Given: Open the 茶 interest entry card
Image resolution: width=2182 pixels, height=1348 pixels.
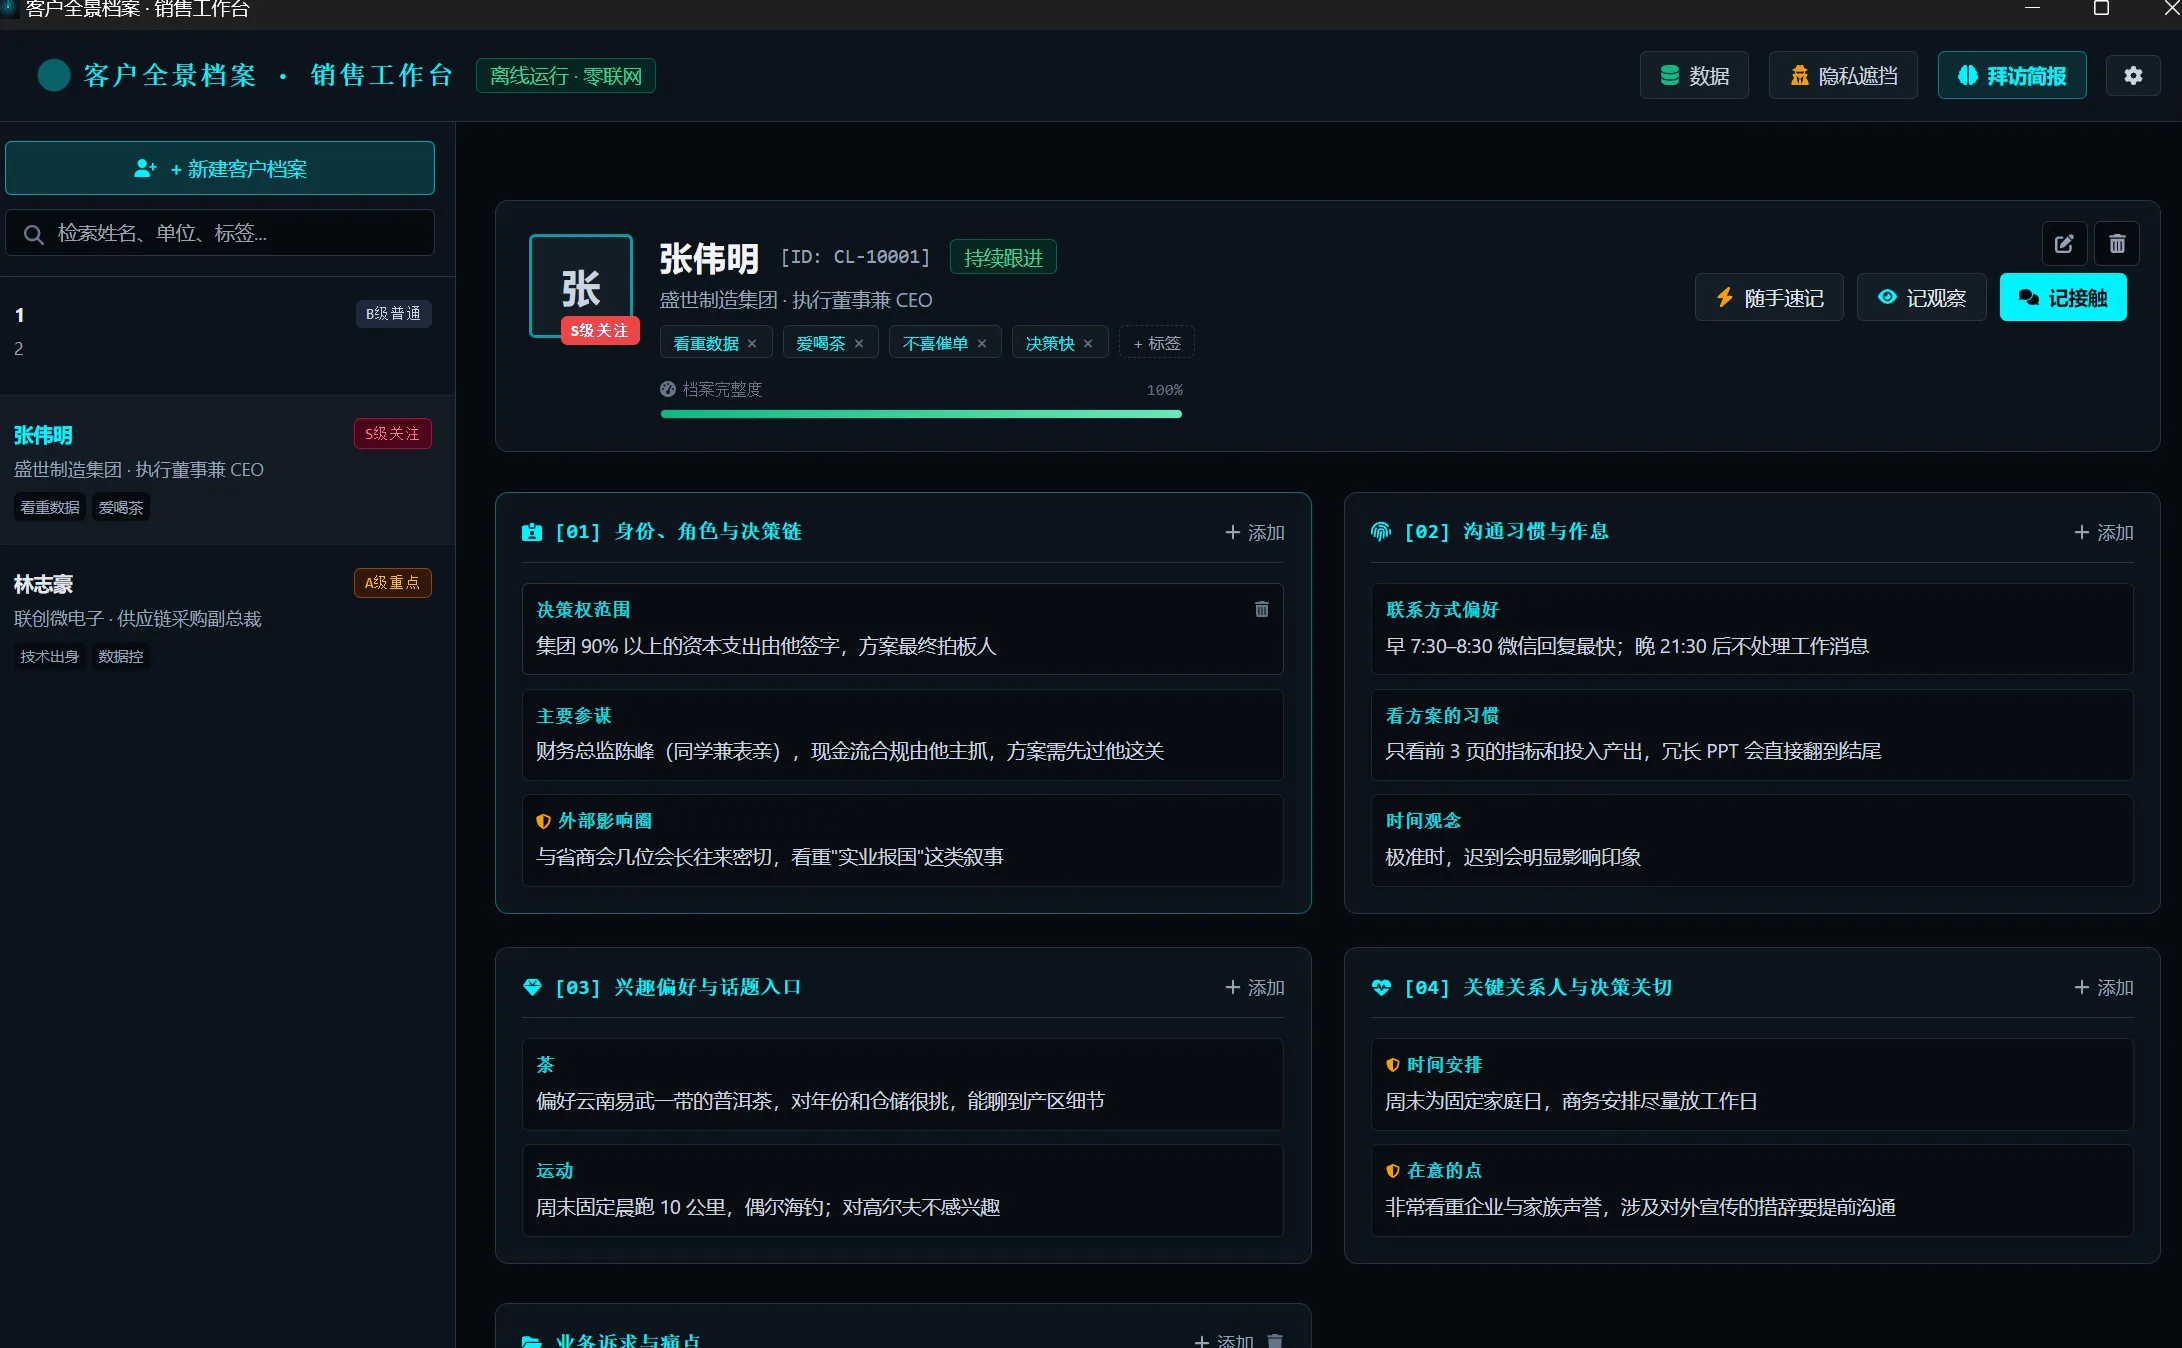Looking at the screenshot, I should coord(902,1084).
